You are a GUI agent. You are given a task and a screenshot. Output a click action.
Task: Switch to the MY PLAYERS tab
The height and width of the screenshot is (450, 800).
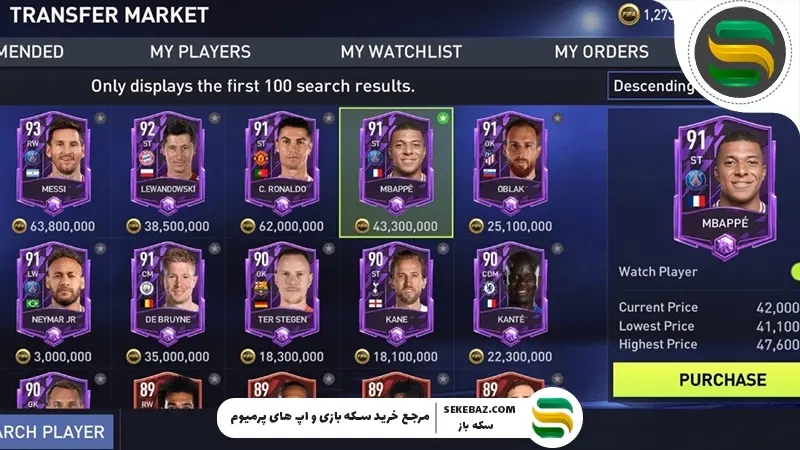click(201, 52)
